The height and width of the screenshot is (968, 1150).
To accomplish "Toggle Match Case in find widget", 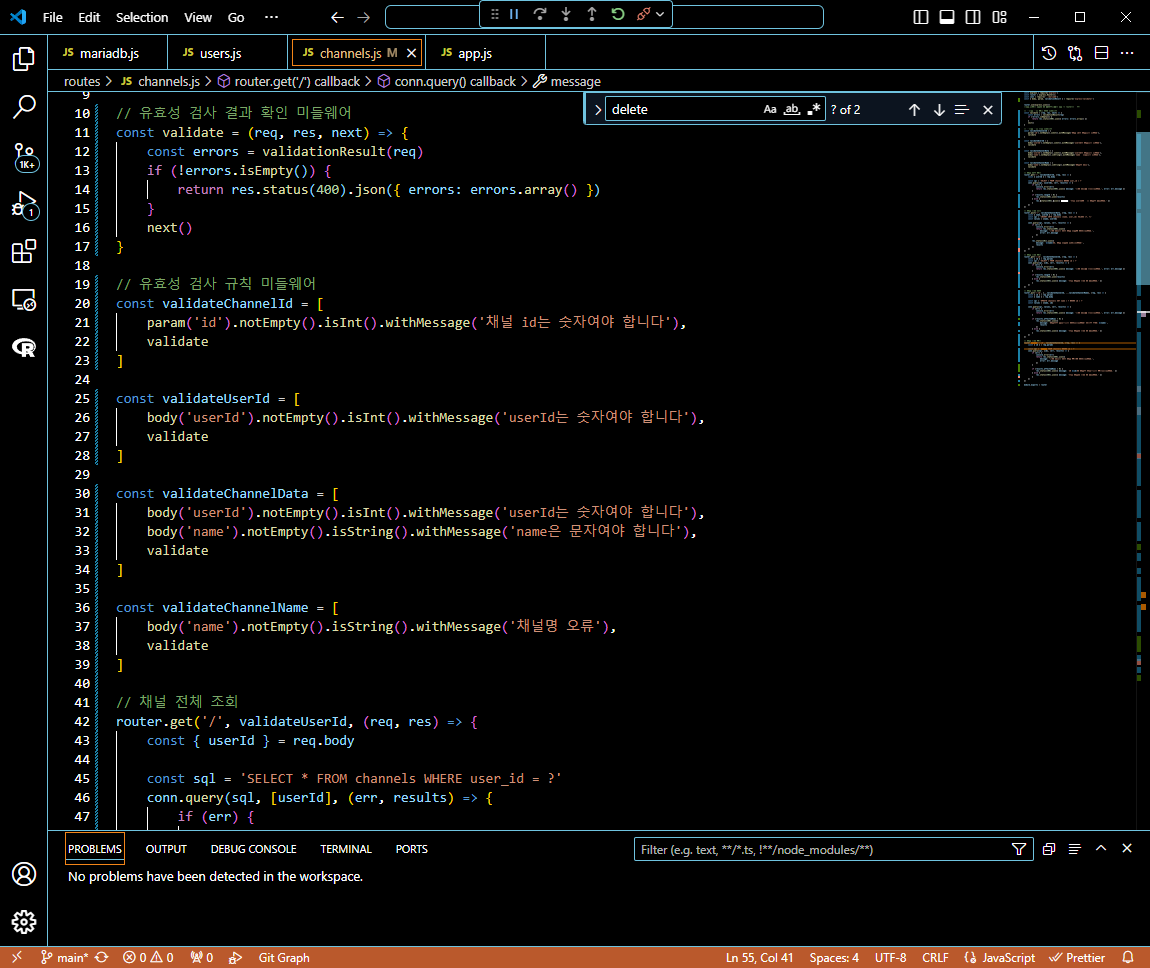I will (769, 109).
